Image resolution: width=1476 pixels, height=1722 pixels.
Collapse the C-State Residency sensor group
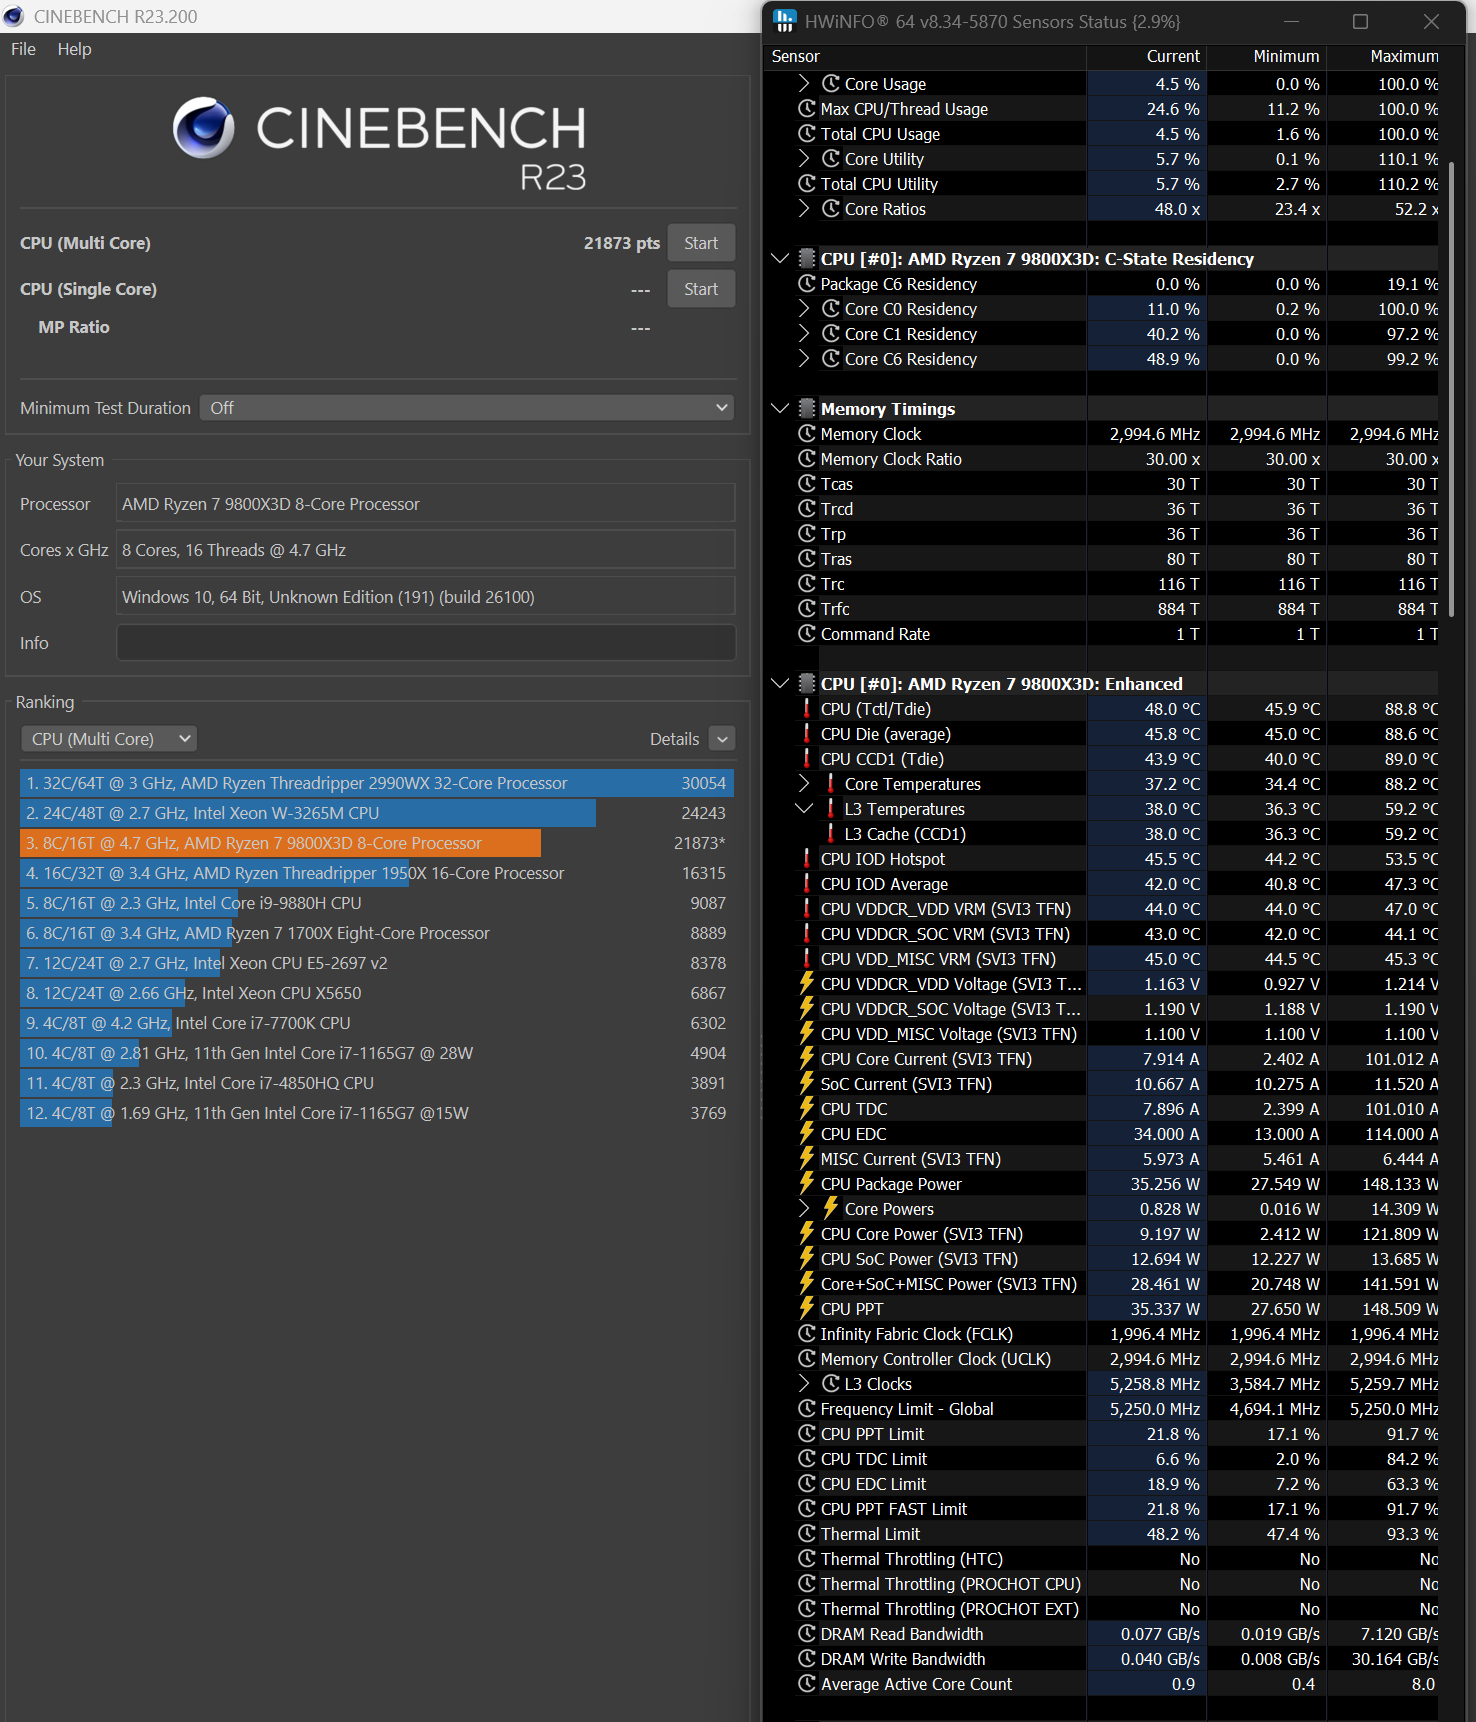[780, 259]
